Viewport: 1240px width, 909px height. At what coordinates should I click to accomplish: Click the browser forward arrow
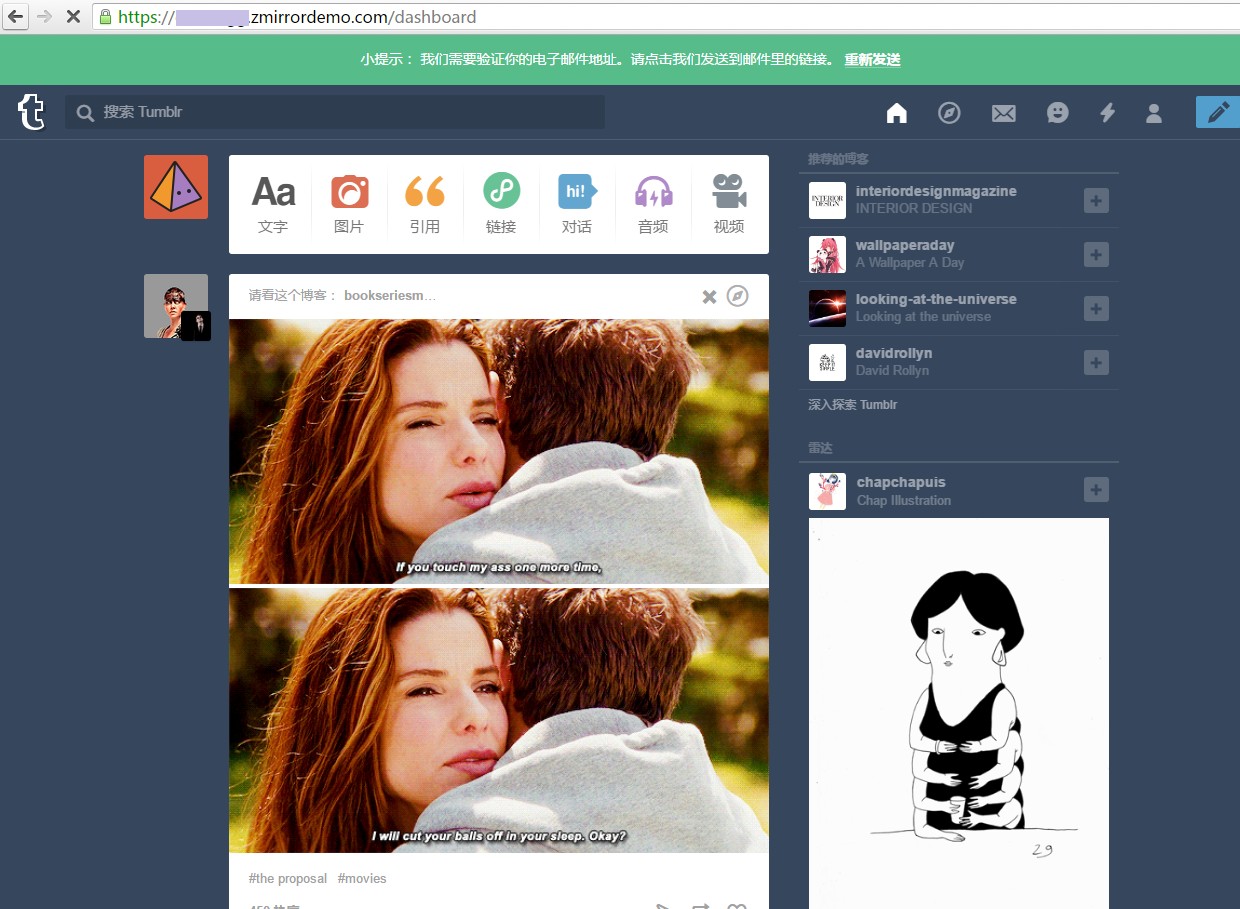pos(44,17)
